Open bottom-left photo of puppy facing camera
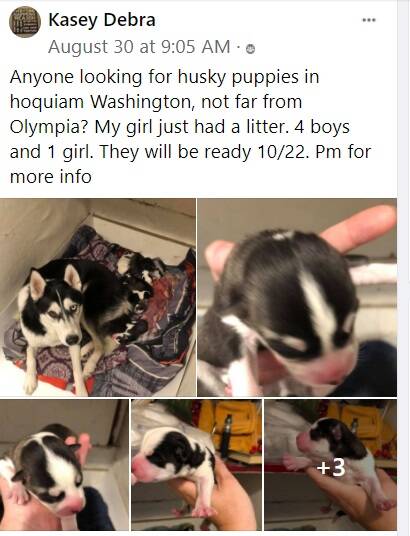Screen dimensions: 410x536 pyautogui.click(x=64, y=465)
